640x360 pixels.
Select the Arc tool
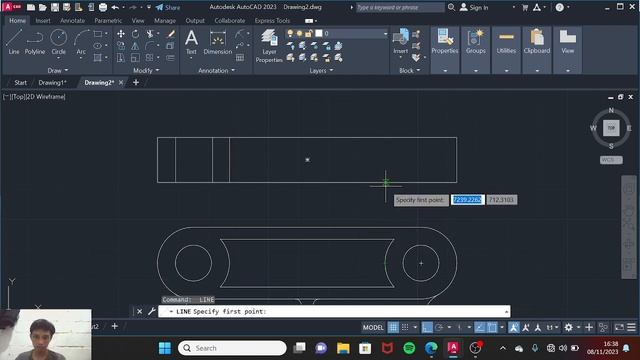pyautogui.click(x=81, y=42)
